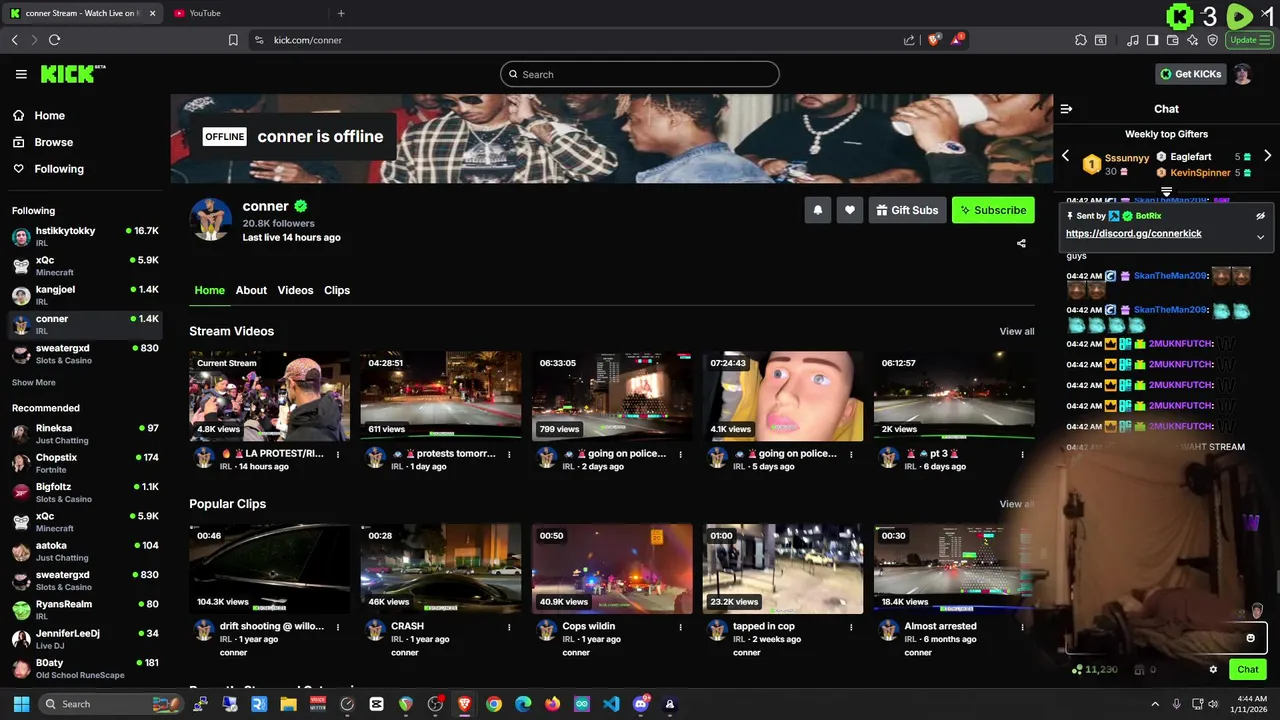This screenshot has height=720, width=1280.
Task: Open Brave VPN shield icon
Action: coord(1213,40)
